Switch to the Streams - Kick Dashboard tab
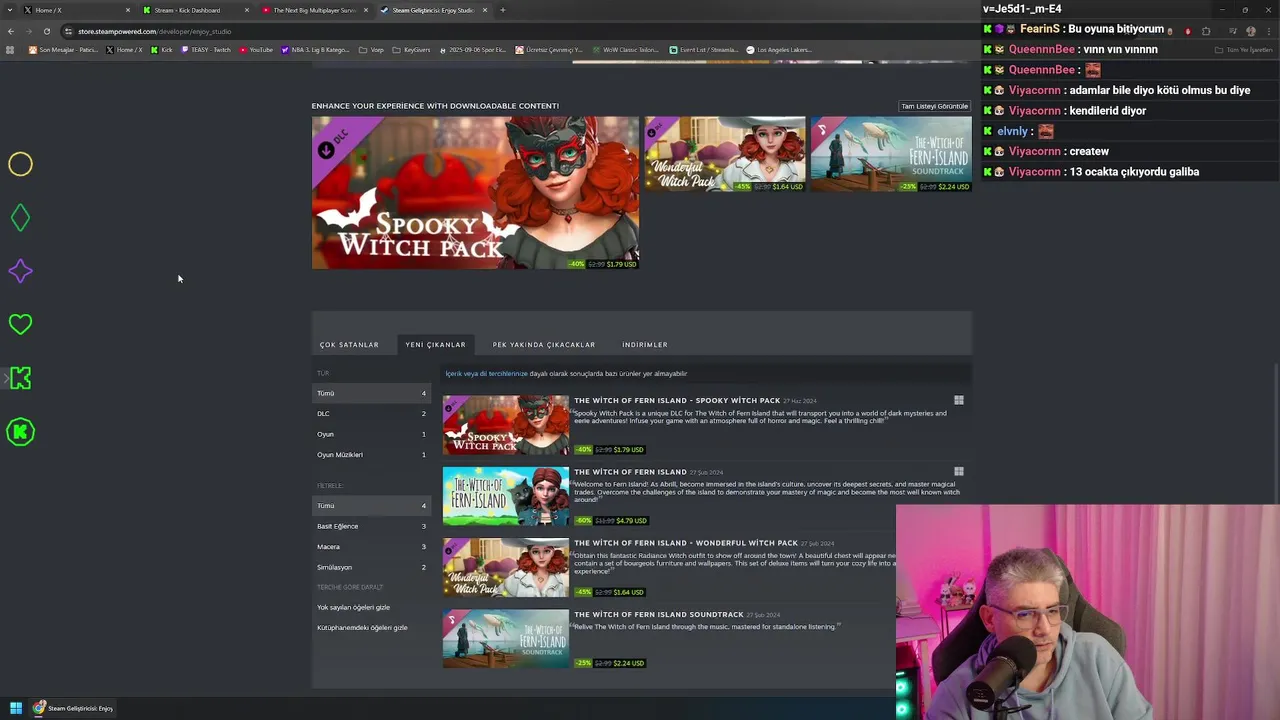 tap(195, 10)
